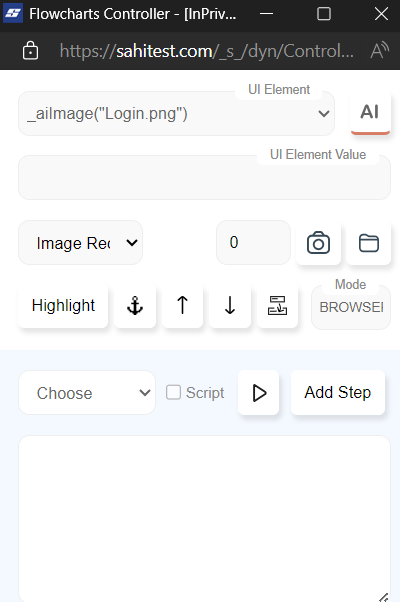Click the camera screenshot capture icon

click(318, 243)
